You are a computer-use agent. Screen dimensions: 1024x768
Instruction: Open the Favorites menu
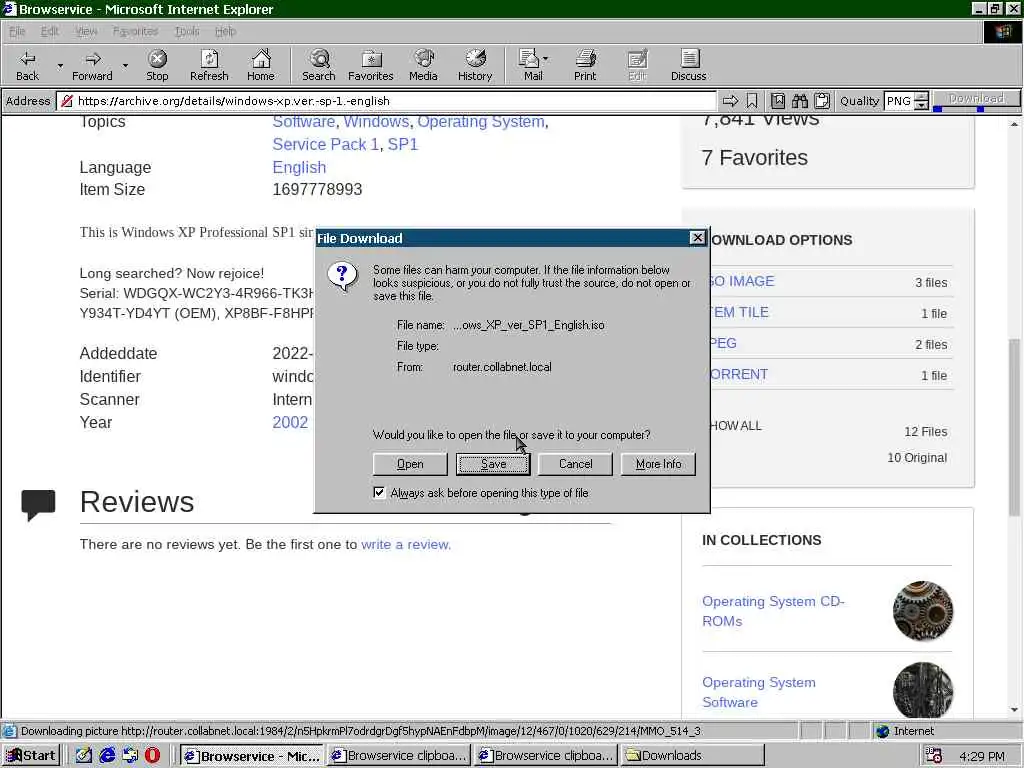click(135, 31)
